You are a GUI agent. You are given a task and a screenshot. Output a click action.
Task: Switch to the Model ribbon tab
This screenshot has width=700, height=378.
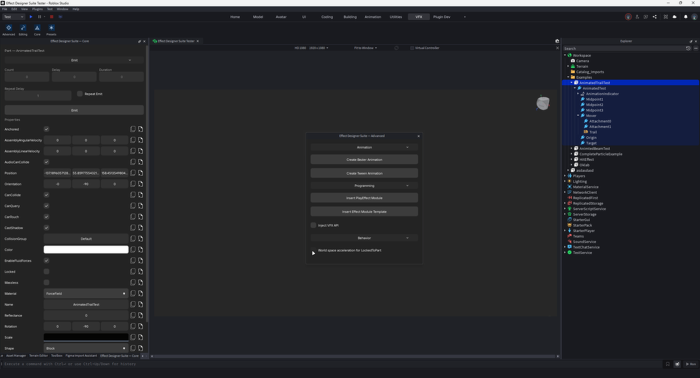[x=258, y=17]
